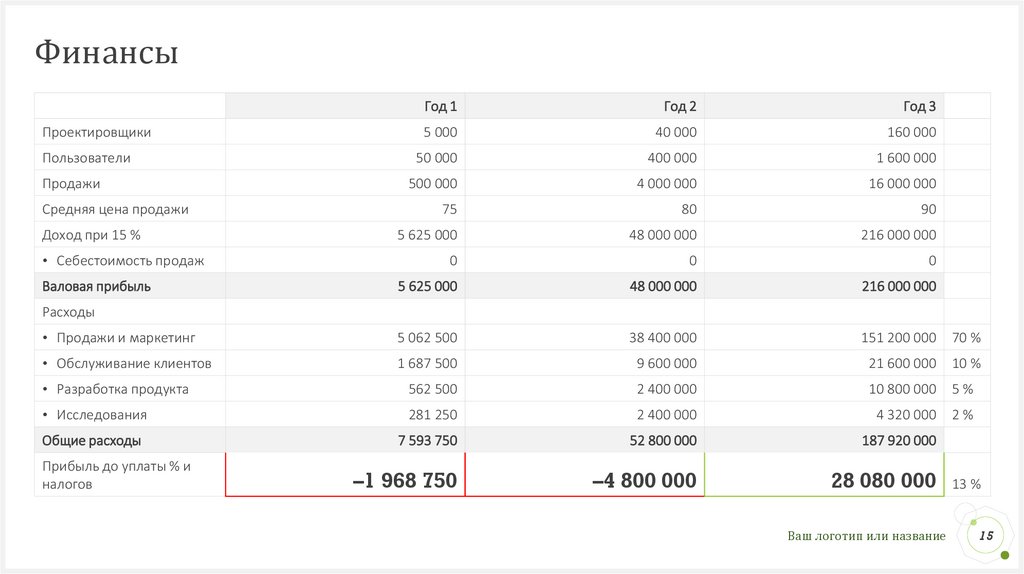The width and height of the screenshot is (1024, 574).
Task: Select the 216 000 000 gross profit cell
Action: coord(898,286)
